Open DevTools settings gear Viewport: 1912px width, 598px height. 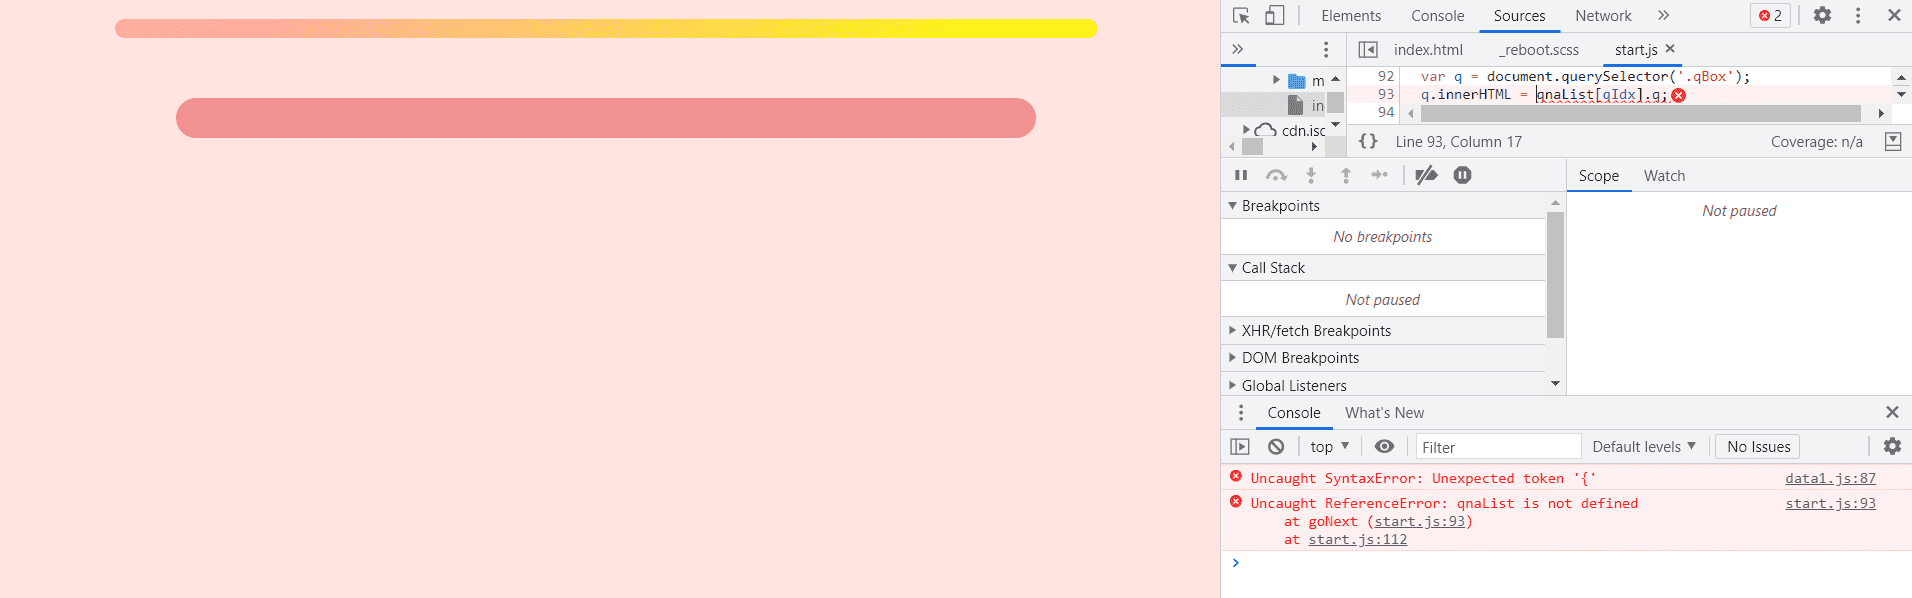tap(1822, 15)
